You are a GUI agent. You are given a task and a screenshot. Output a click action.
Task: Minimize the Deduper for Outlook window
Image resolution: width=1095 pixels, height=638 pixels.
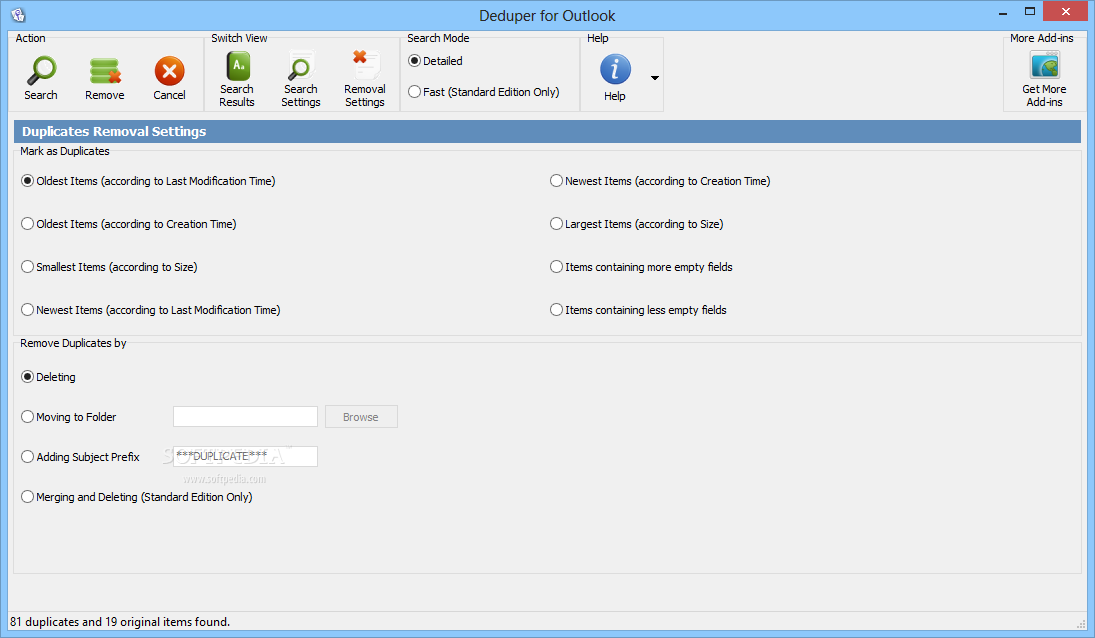[x=1003, y=12]
